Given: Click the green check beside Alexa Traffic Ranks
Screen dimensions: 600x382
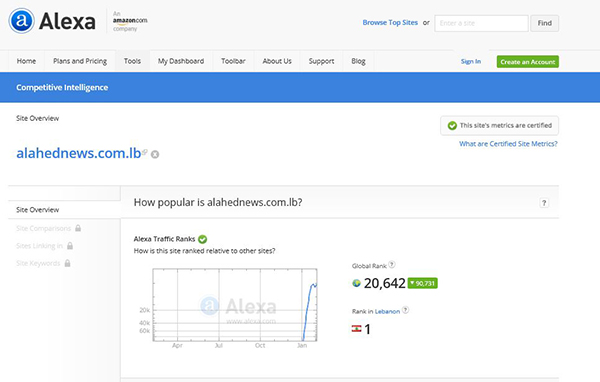Looking at the screenshot, I should (x=202, y=239).
